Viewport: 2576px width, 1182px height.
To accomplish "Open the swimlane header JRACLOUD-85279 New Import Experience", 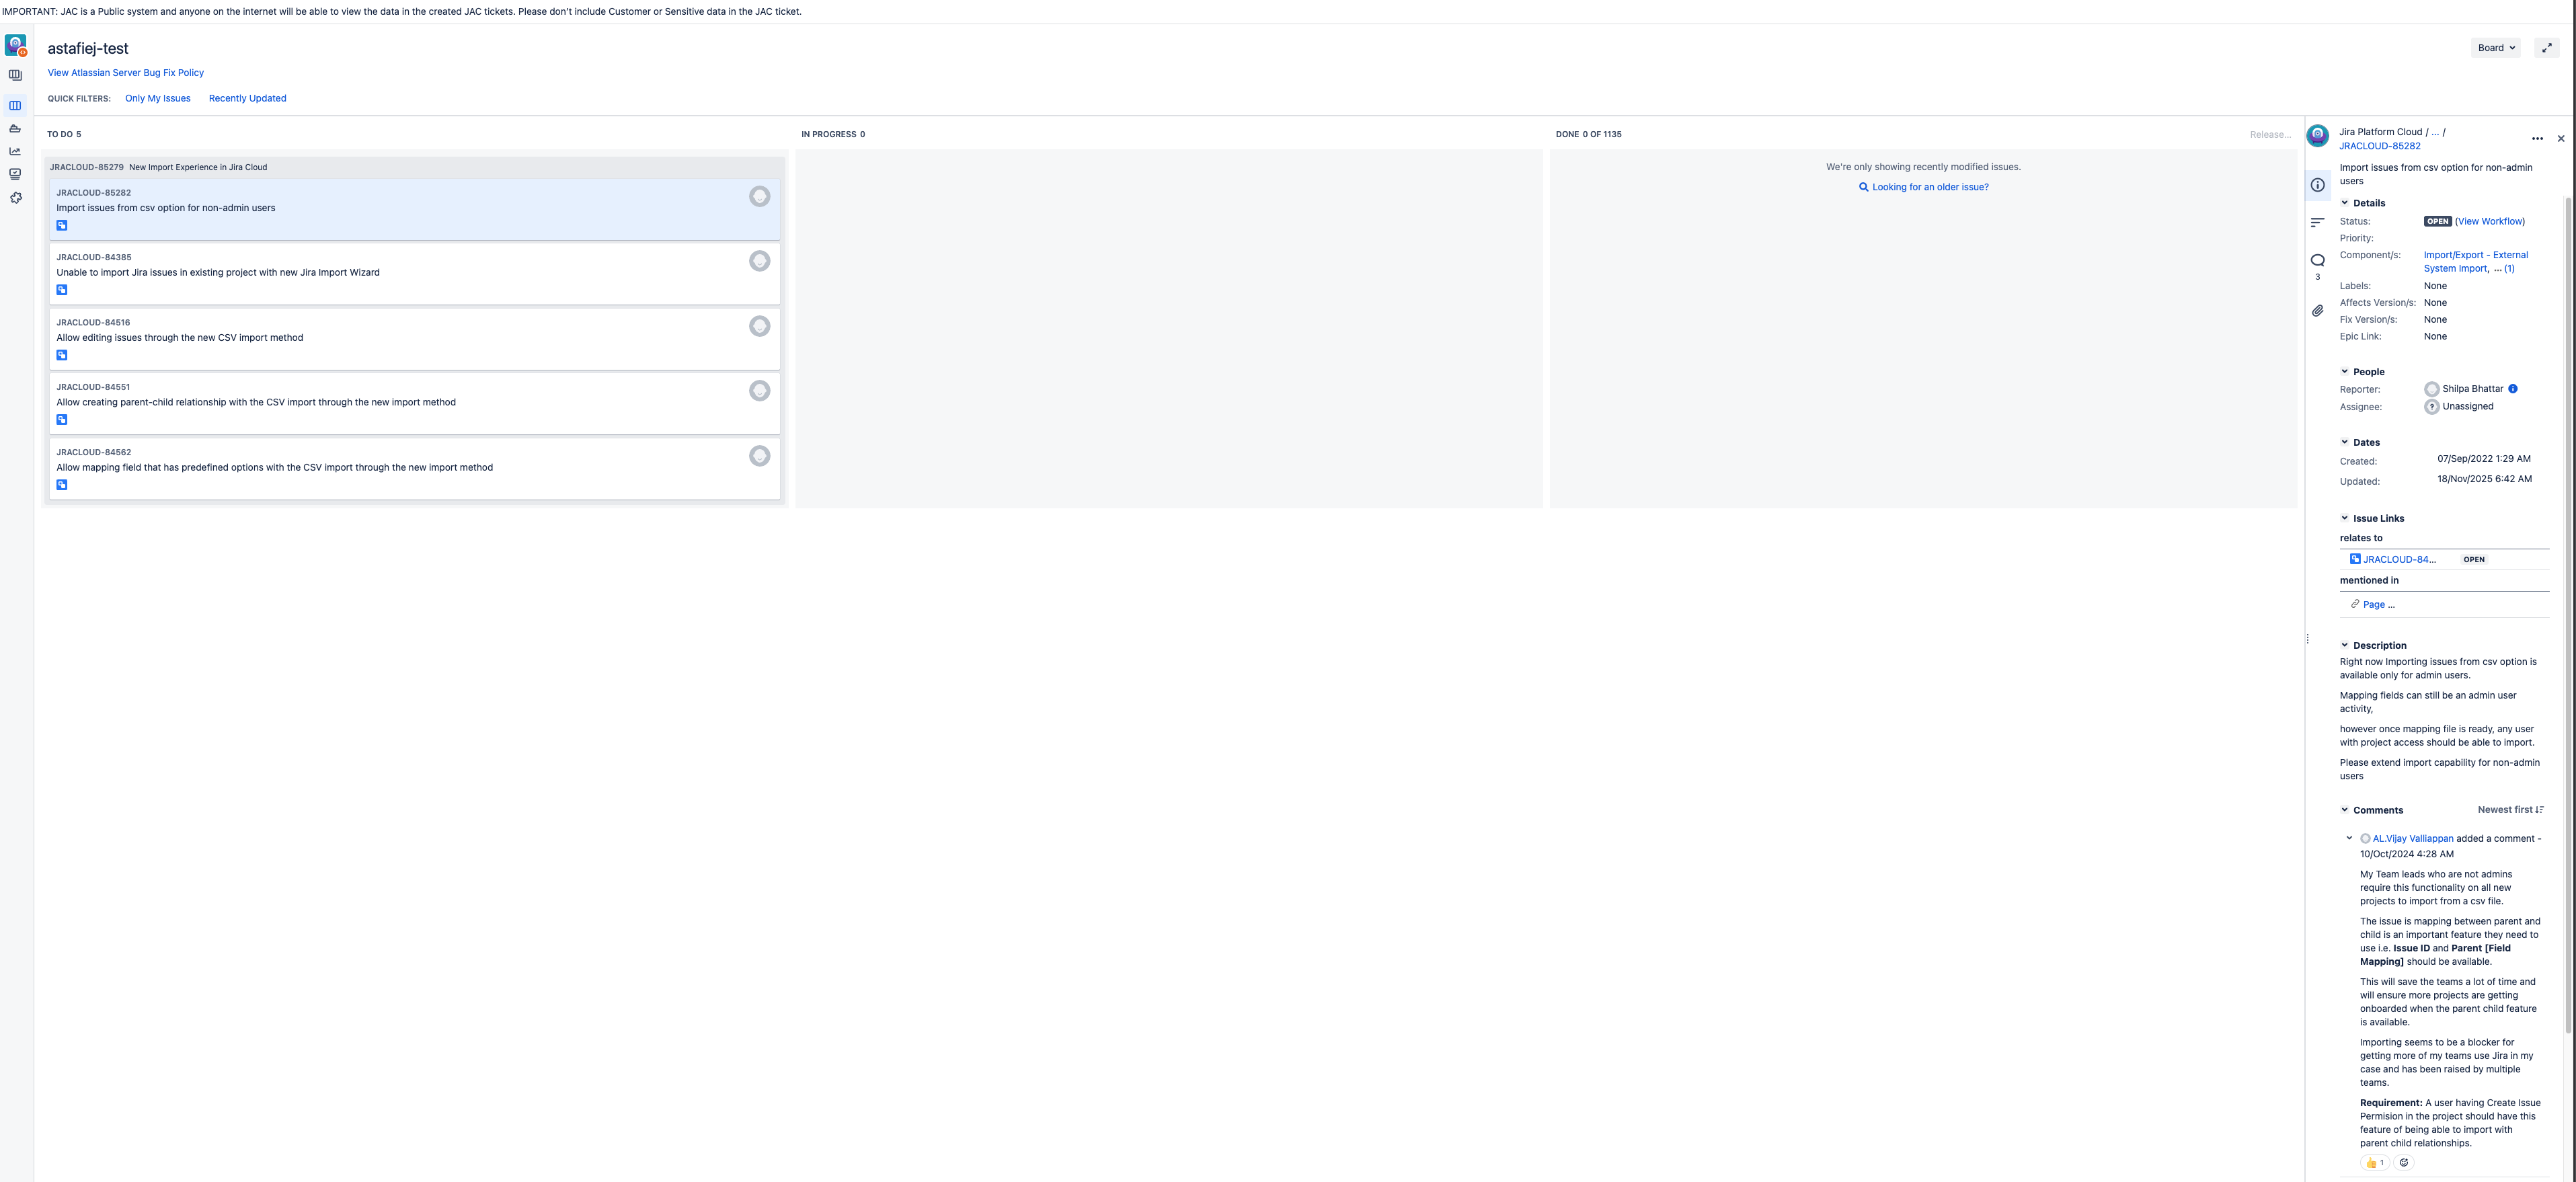I will click(159, 167).
